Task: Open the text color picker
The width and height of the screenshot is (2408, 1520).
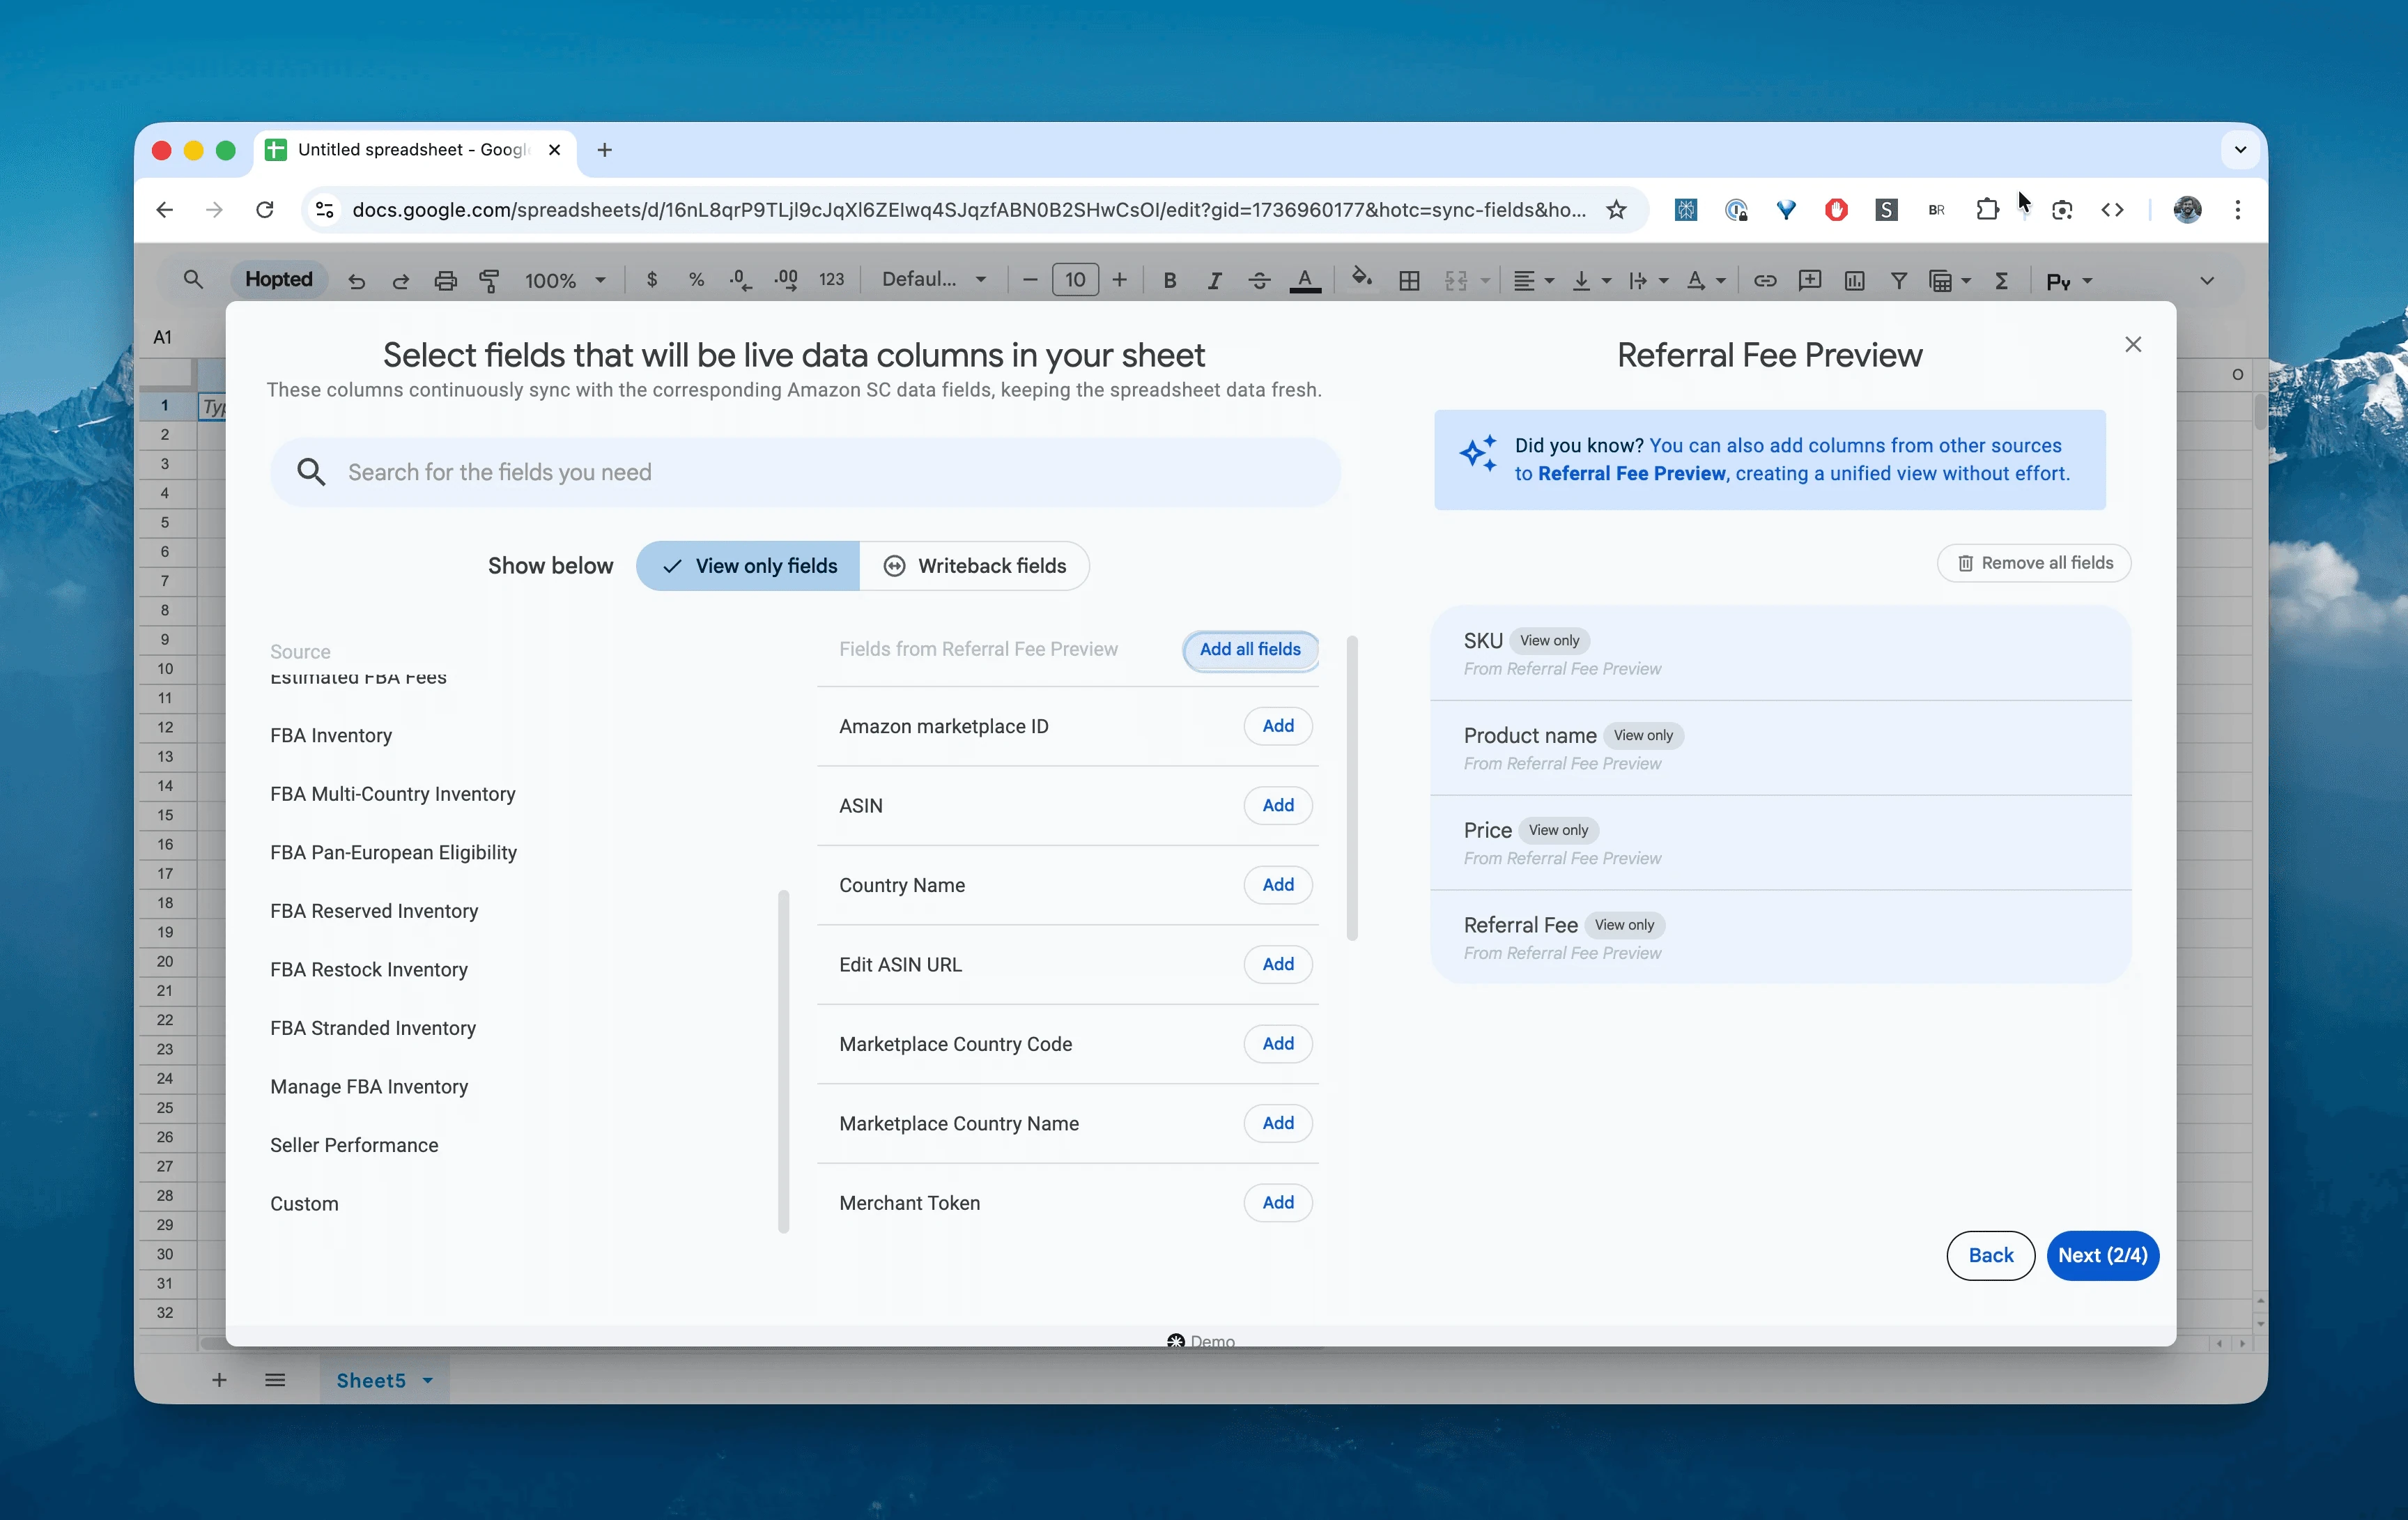Action: pyautogui.click(x=1304, y=281)
